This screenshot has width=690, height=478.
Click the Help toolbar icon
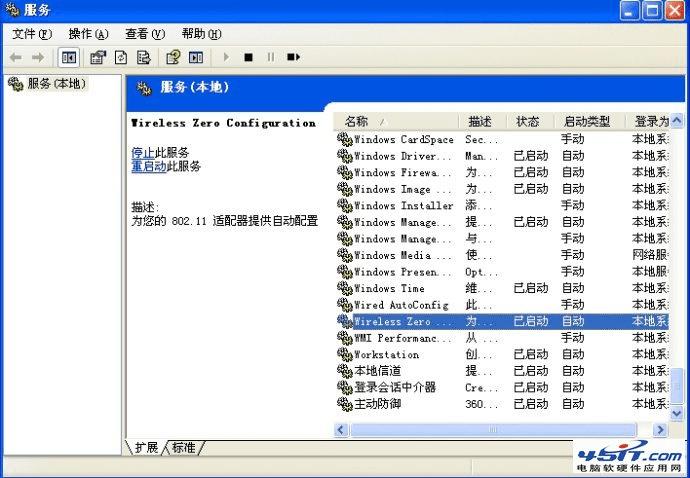(173, 58)
